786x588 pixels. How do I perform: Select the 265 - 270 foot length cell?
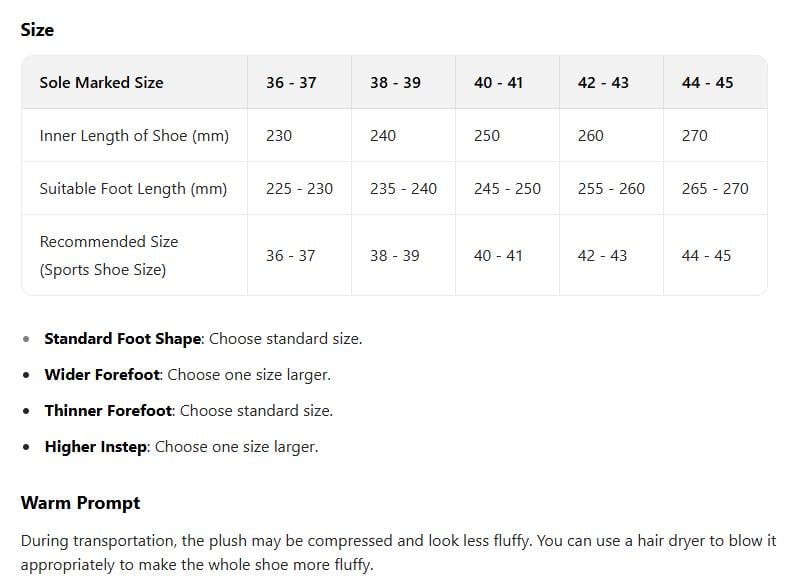tap(715, 188)
